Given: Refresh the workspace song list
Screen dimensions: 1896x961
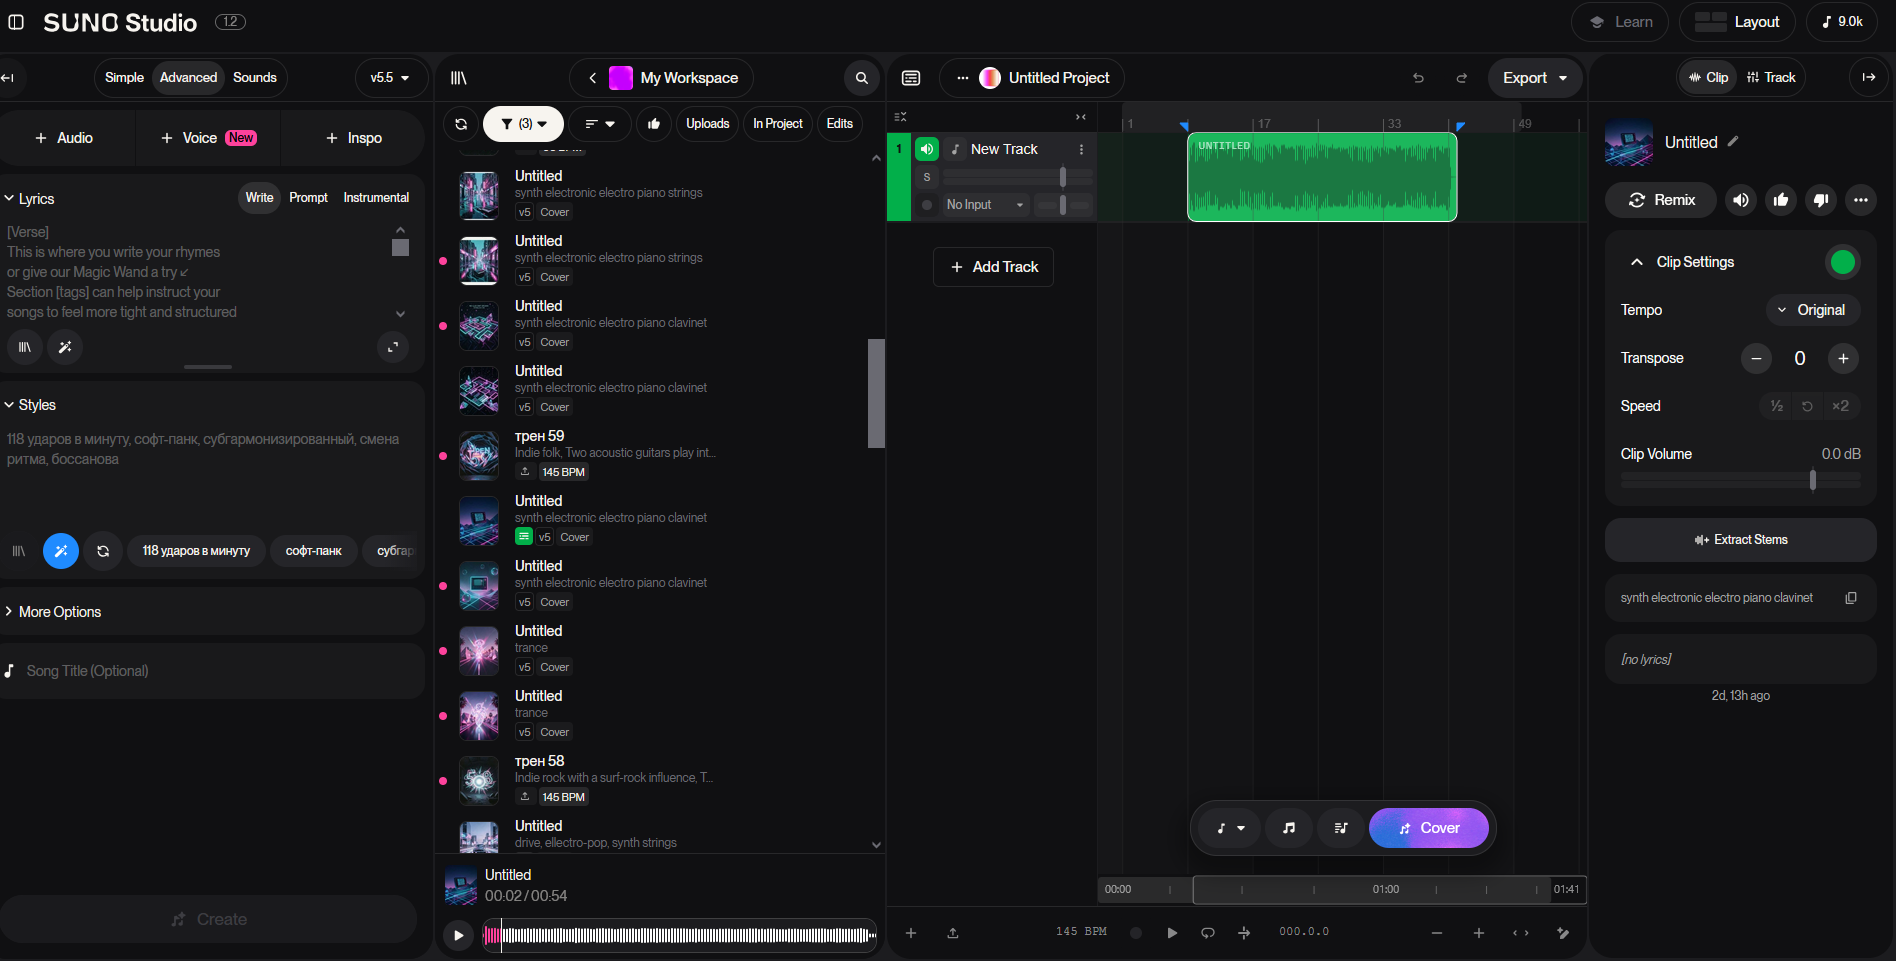Looking at the screenshot, I should 461,124.
